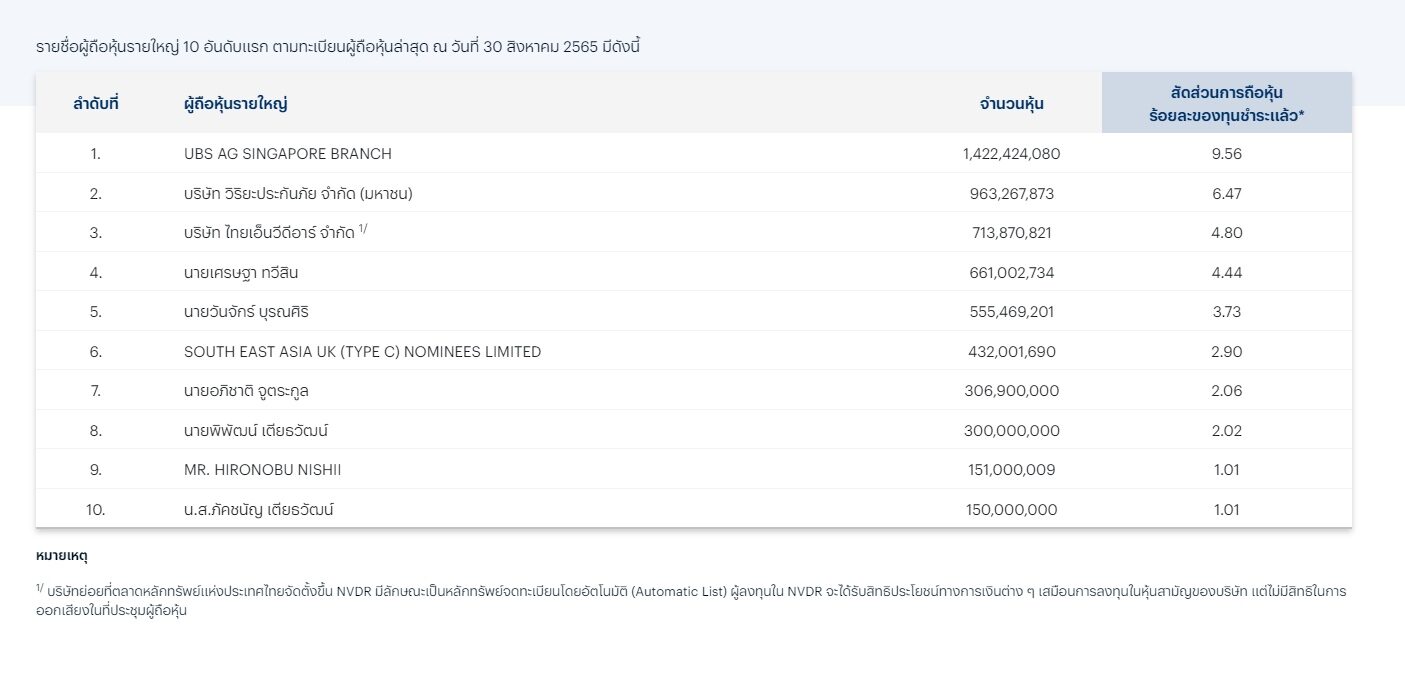Select UBS AG SINGAPORE BRANCH shareholder name
The width and height of the screenshot is (1405, 677).
(288, 154)
